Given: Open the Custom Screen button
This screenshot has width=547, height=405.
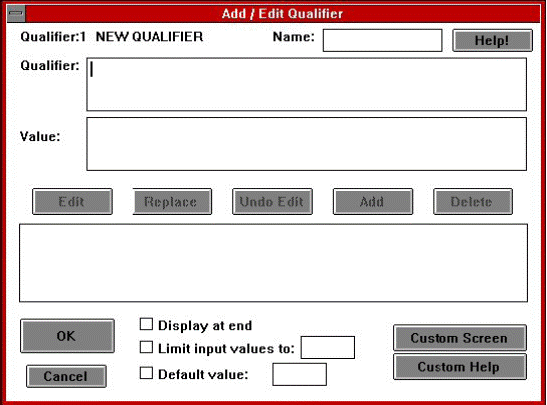Looking at the screenshot, I should point(460,338).
